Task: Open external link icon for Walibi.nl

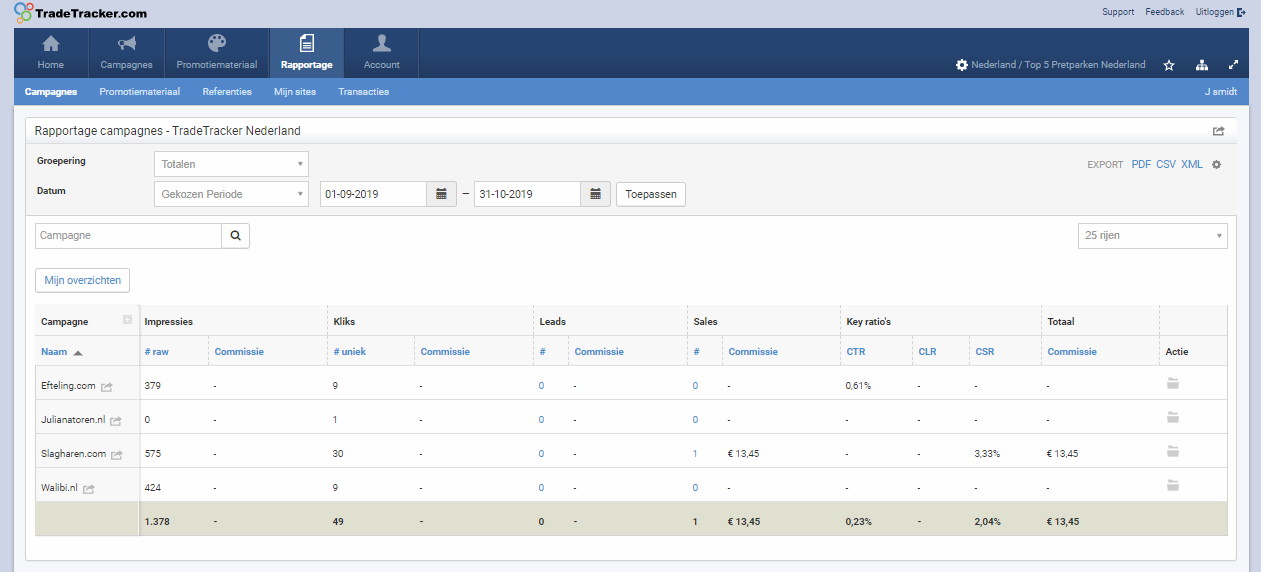Action: 89,489
